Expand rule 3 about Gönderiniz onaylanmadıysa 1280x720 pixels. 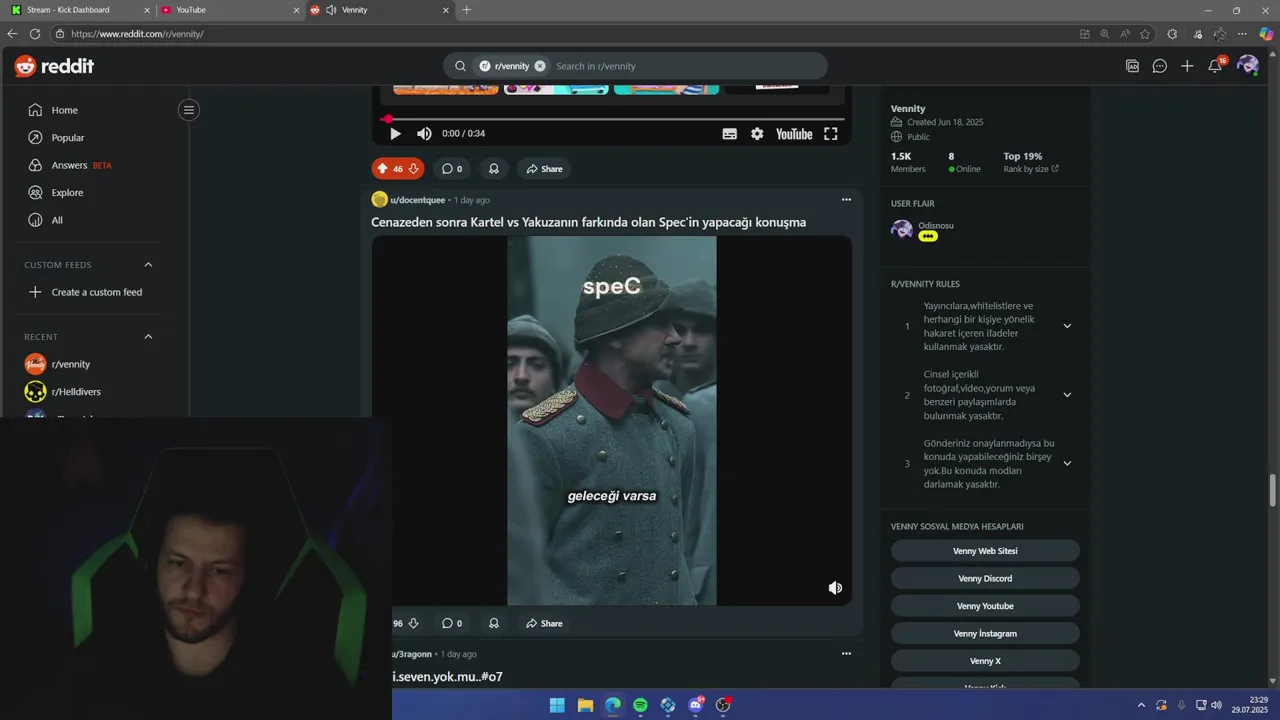1067,463
